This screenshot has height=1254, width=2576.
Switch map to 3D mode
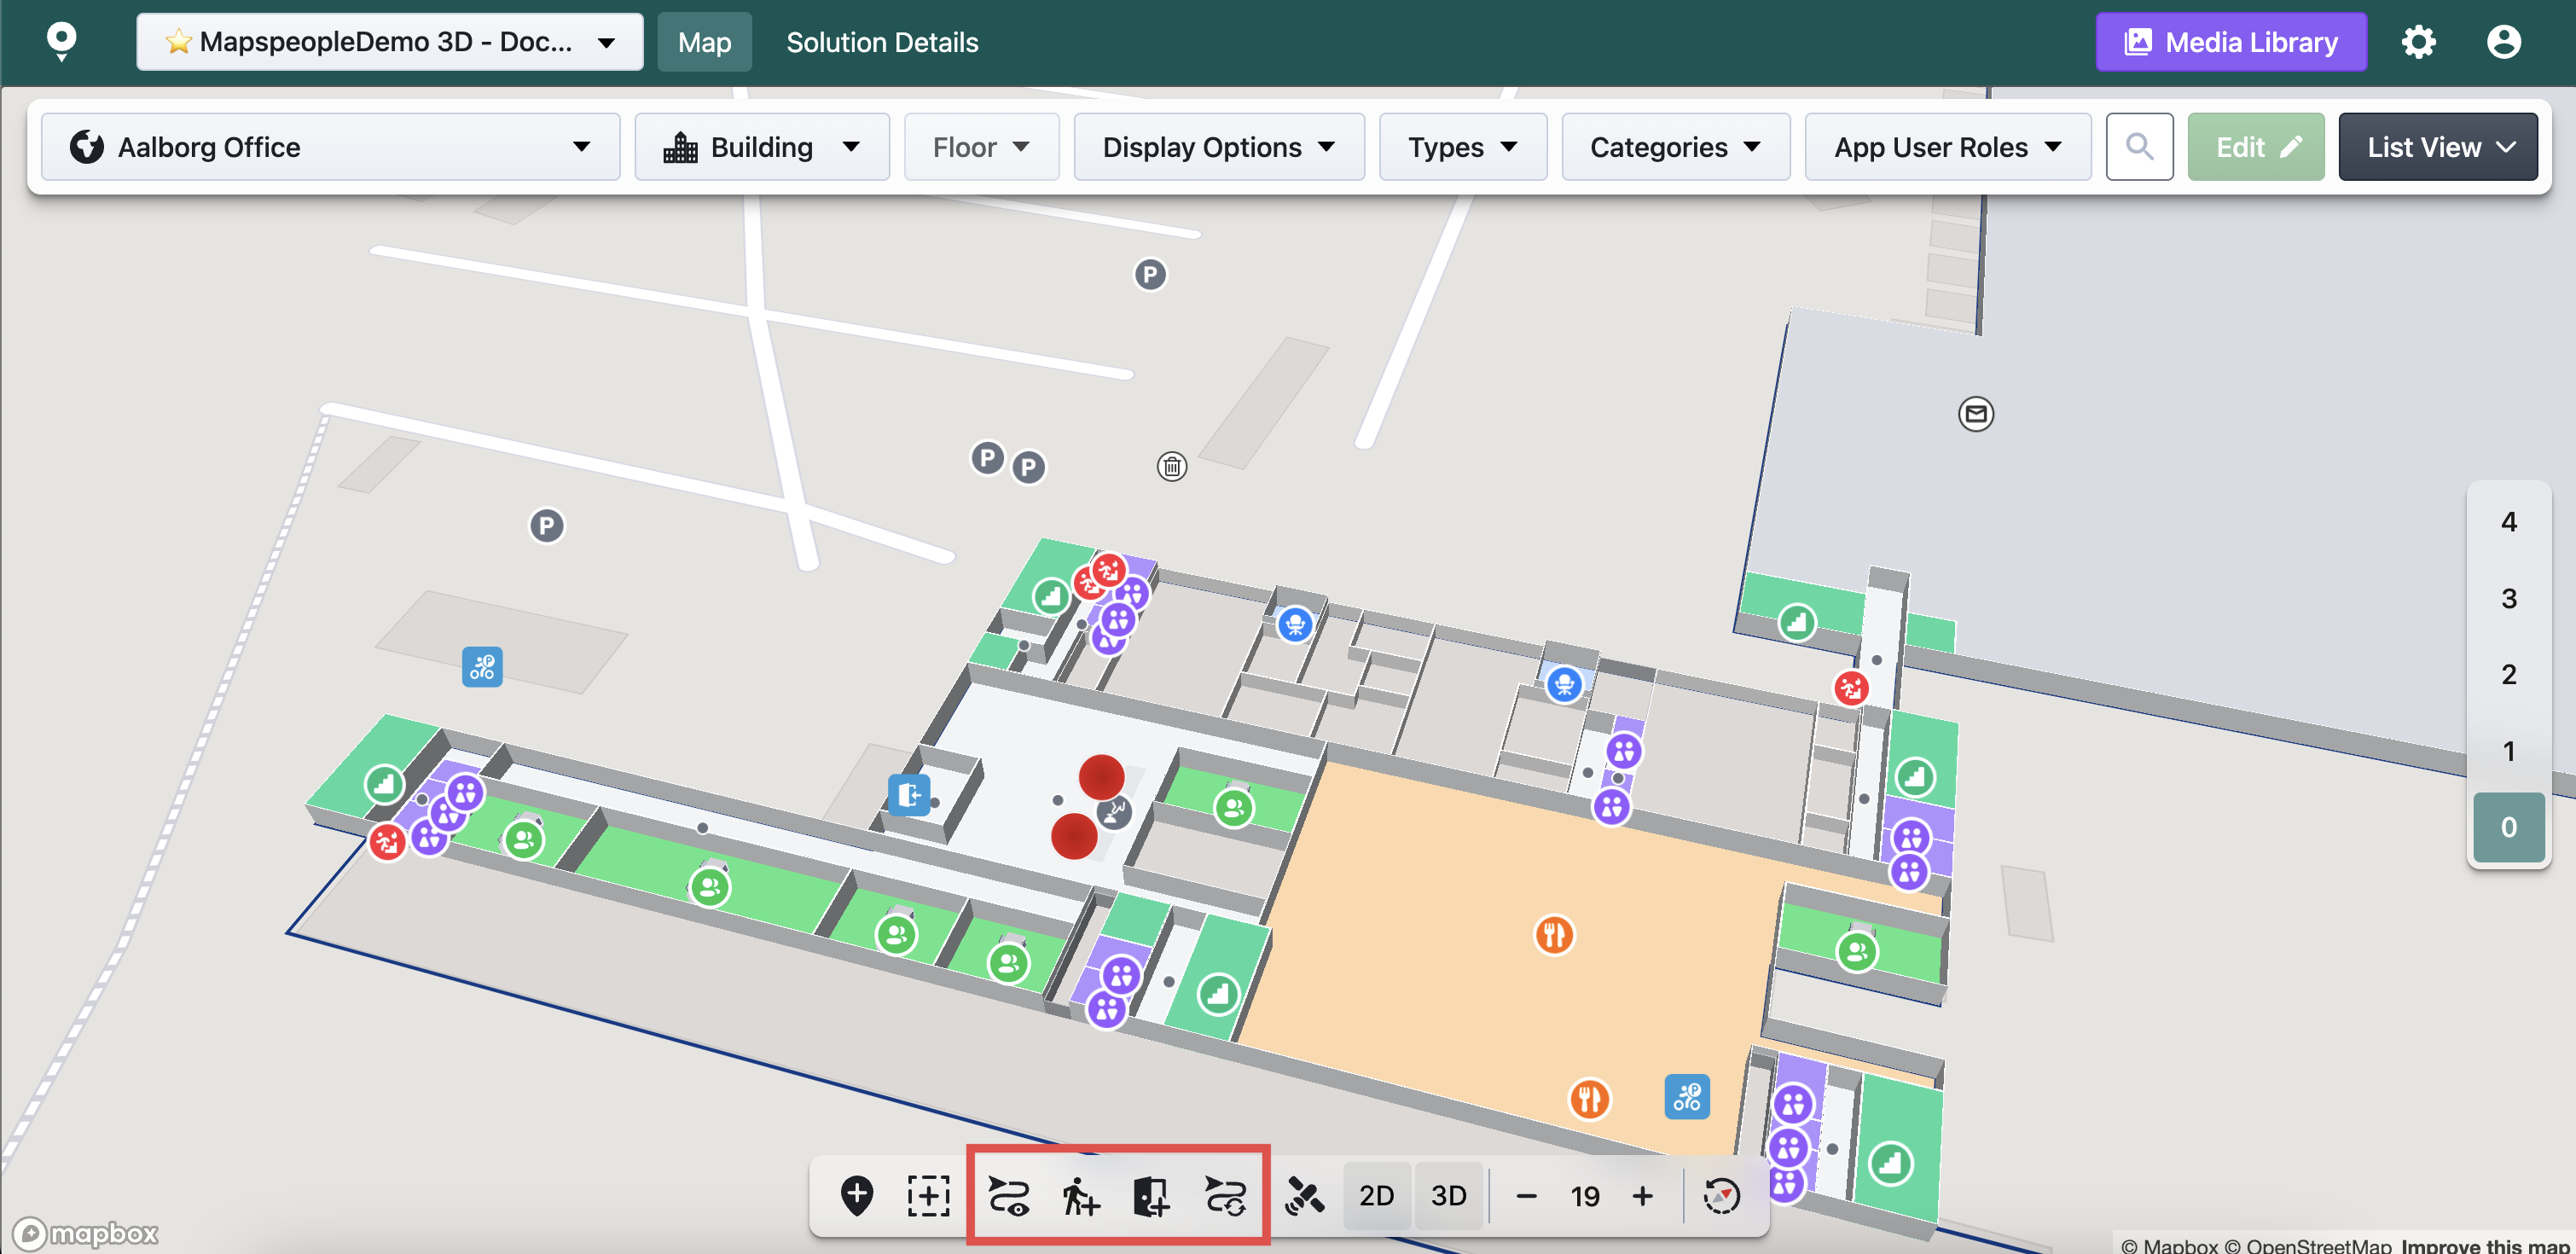(1448, 1195)
